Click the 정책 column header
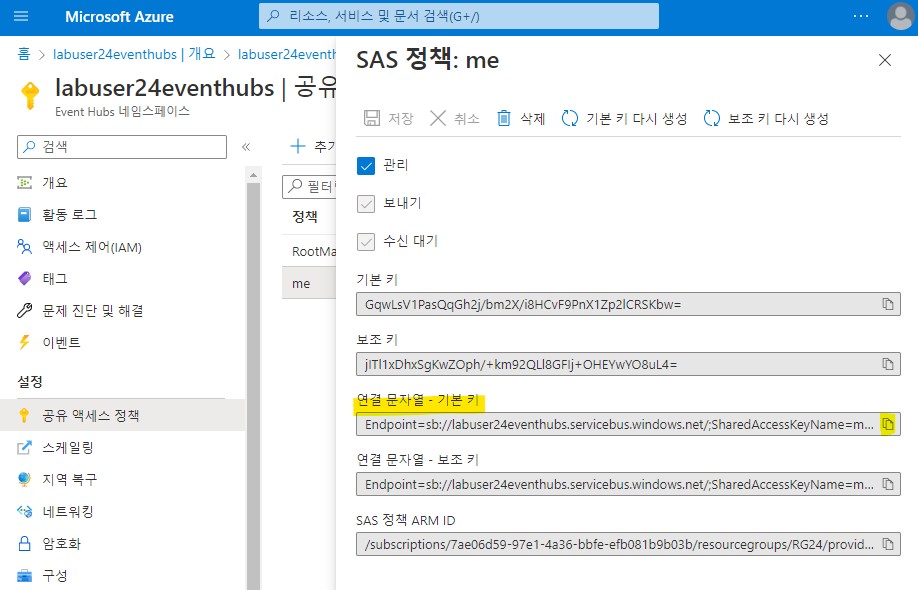Viewport: 918px width, 590px height. tap(305, 217)
